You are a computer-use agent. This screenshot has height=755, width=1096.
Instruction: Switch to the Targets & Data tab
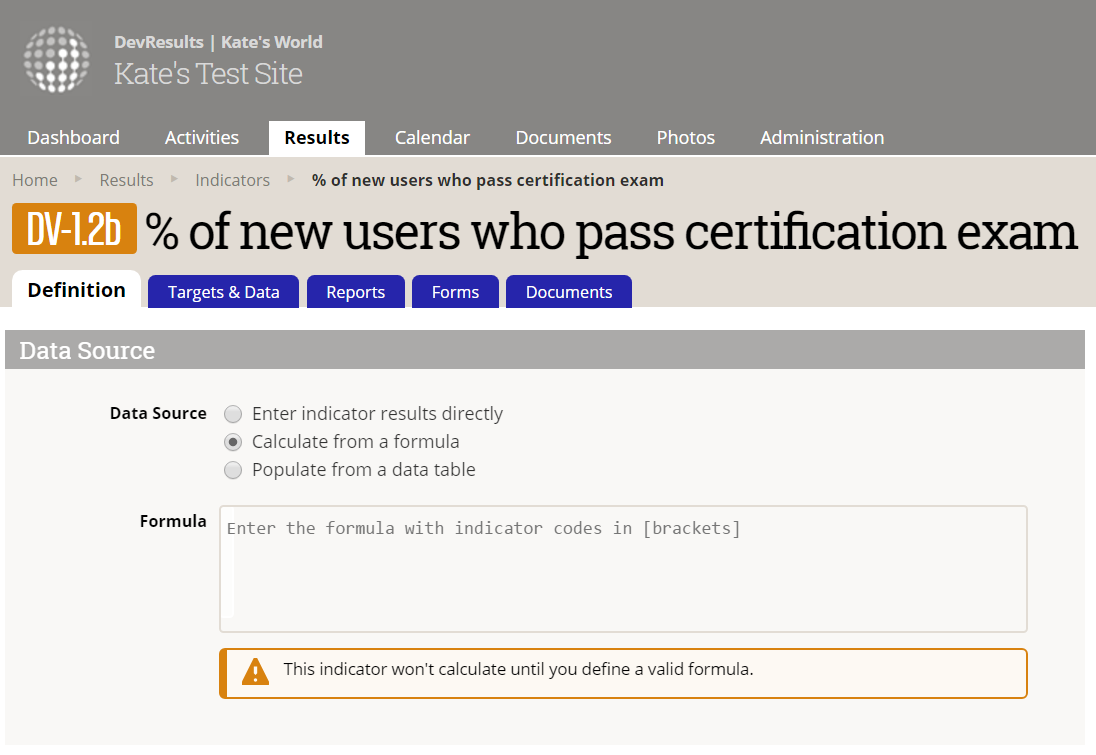coord(223,292)
